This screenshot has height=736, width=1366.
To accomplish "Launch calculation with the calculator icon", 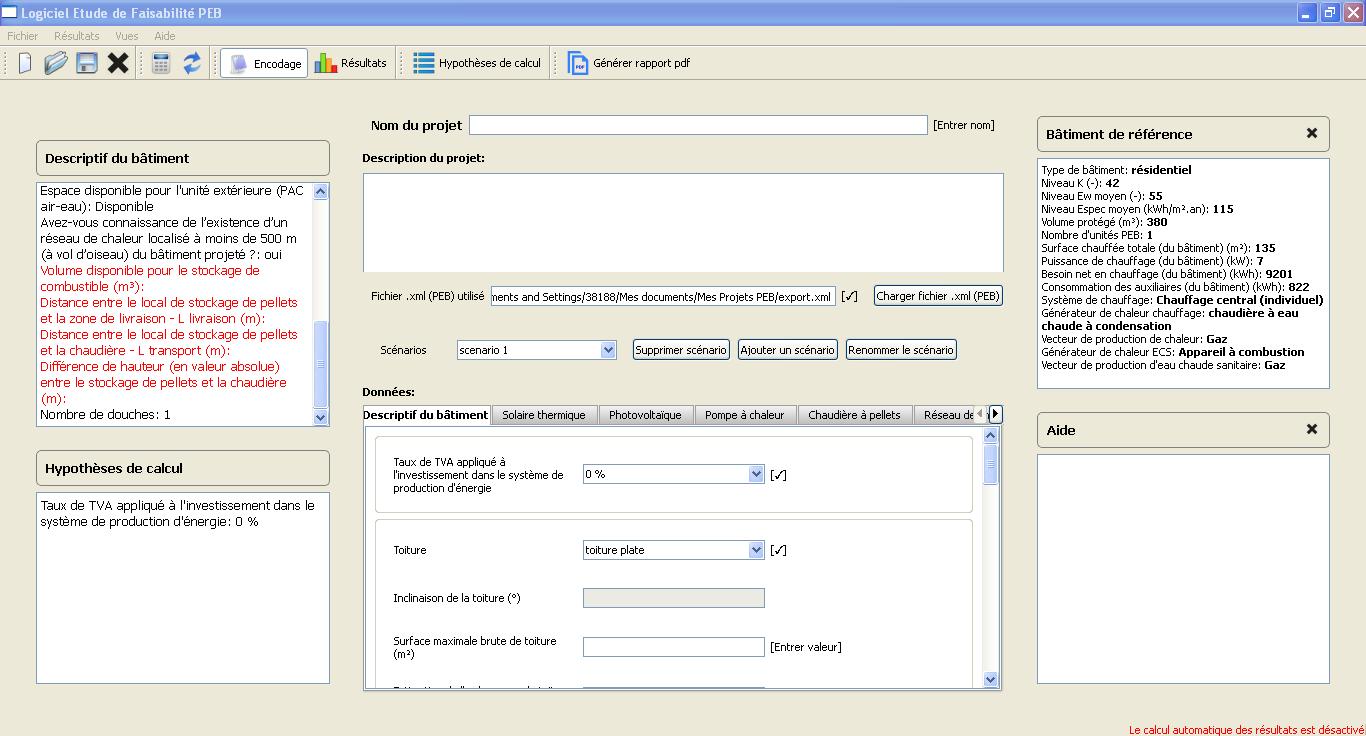I will pos(161,63).
